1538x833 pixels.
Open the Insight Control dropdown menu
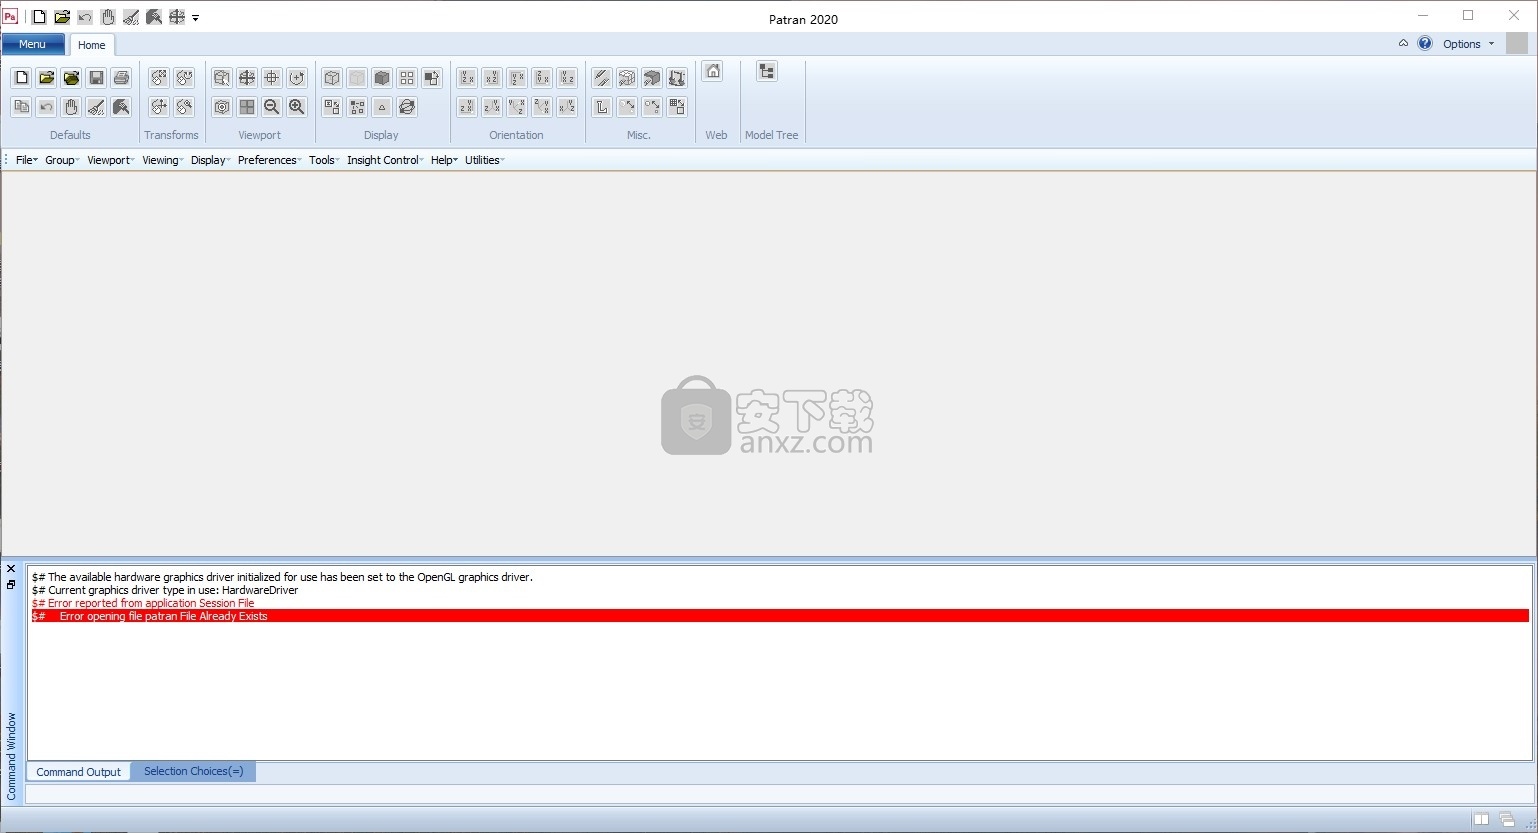tap(386, 160)
